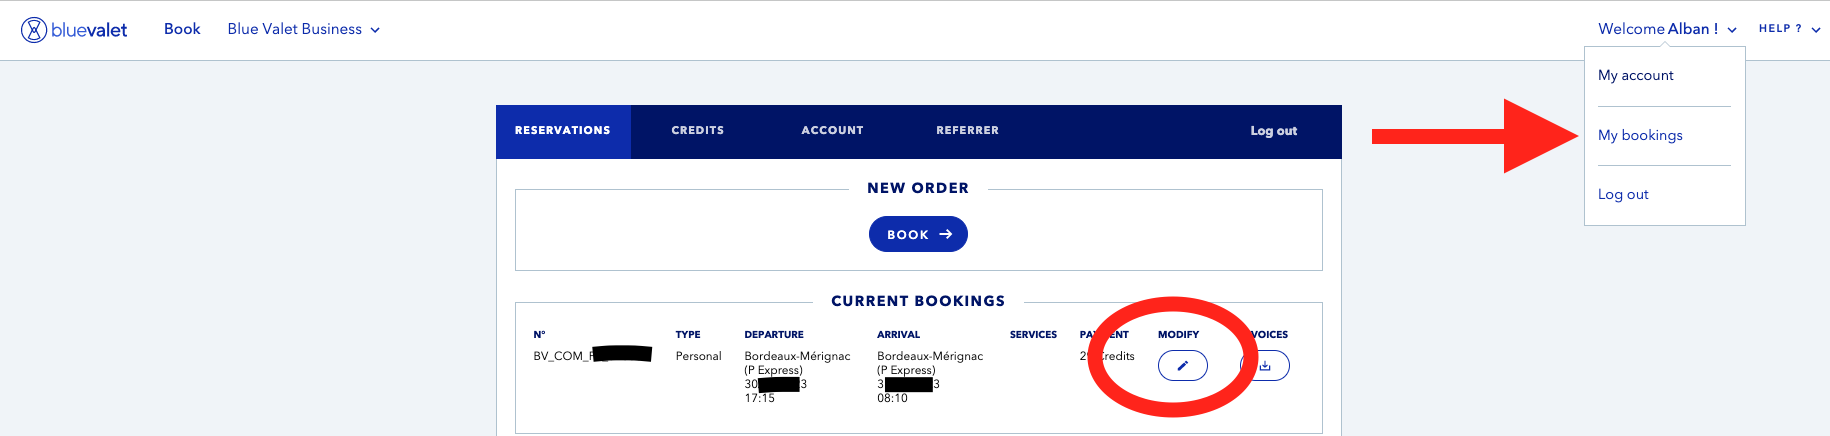The image size is (1830, 436).
Task: Select the BV_COM booking number
Action: coord(592,355)
